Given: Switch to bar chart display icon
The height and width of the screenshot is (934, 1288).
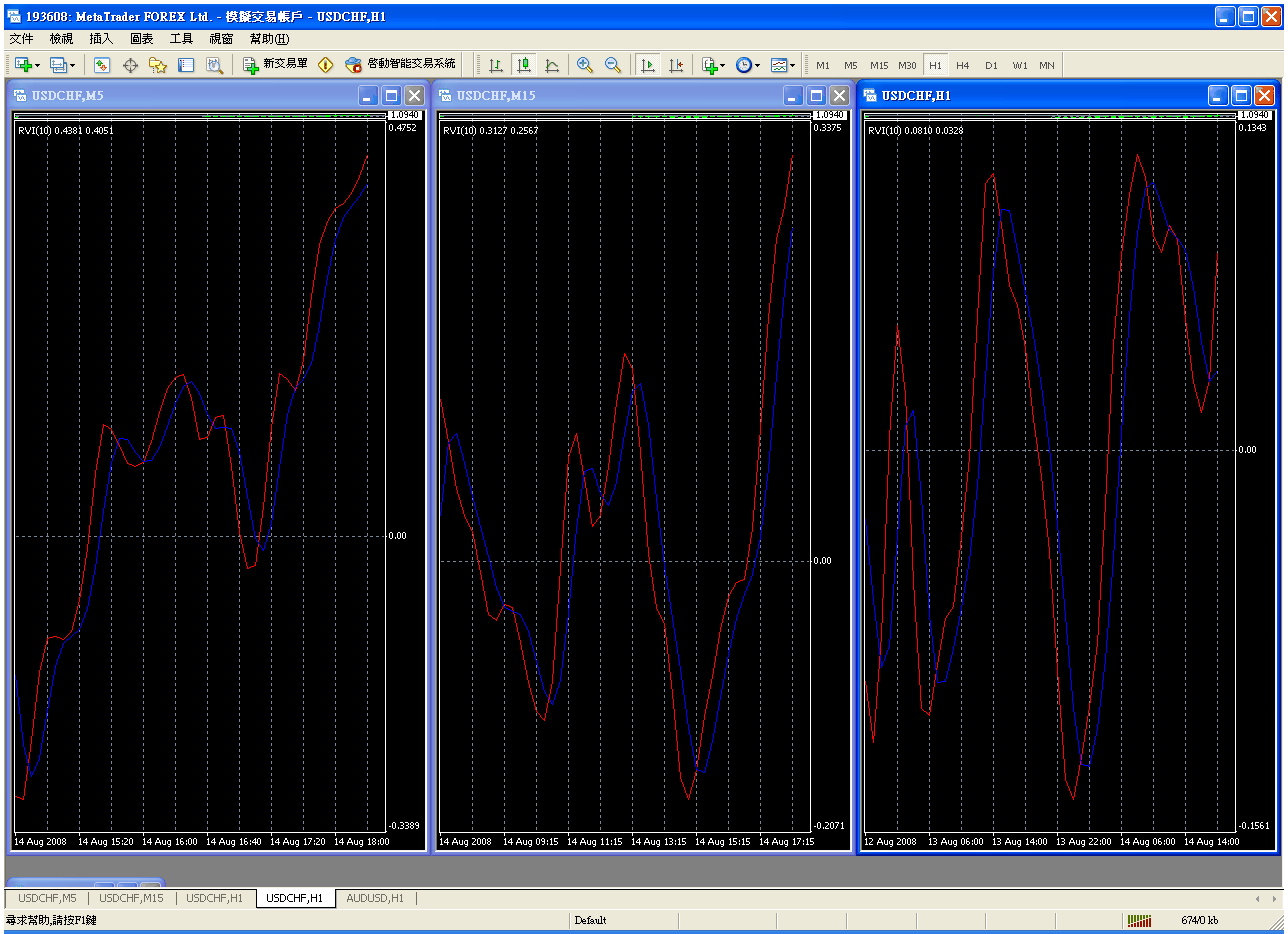Looking at the screenshot, I should [x=495, y=65].
